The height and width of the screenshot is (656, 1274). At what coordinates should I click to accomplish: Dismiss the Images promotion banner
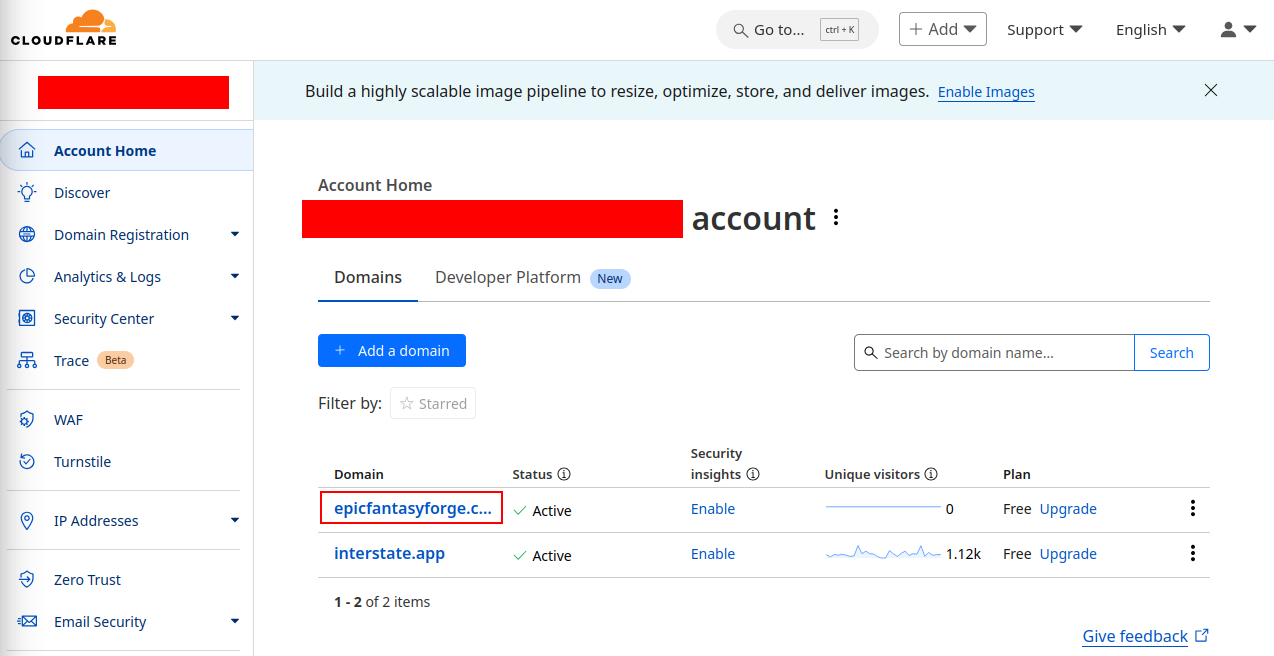pos(1211,90)
